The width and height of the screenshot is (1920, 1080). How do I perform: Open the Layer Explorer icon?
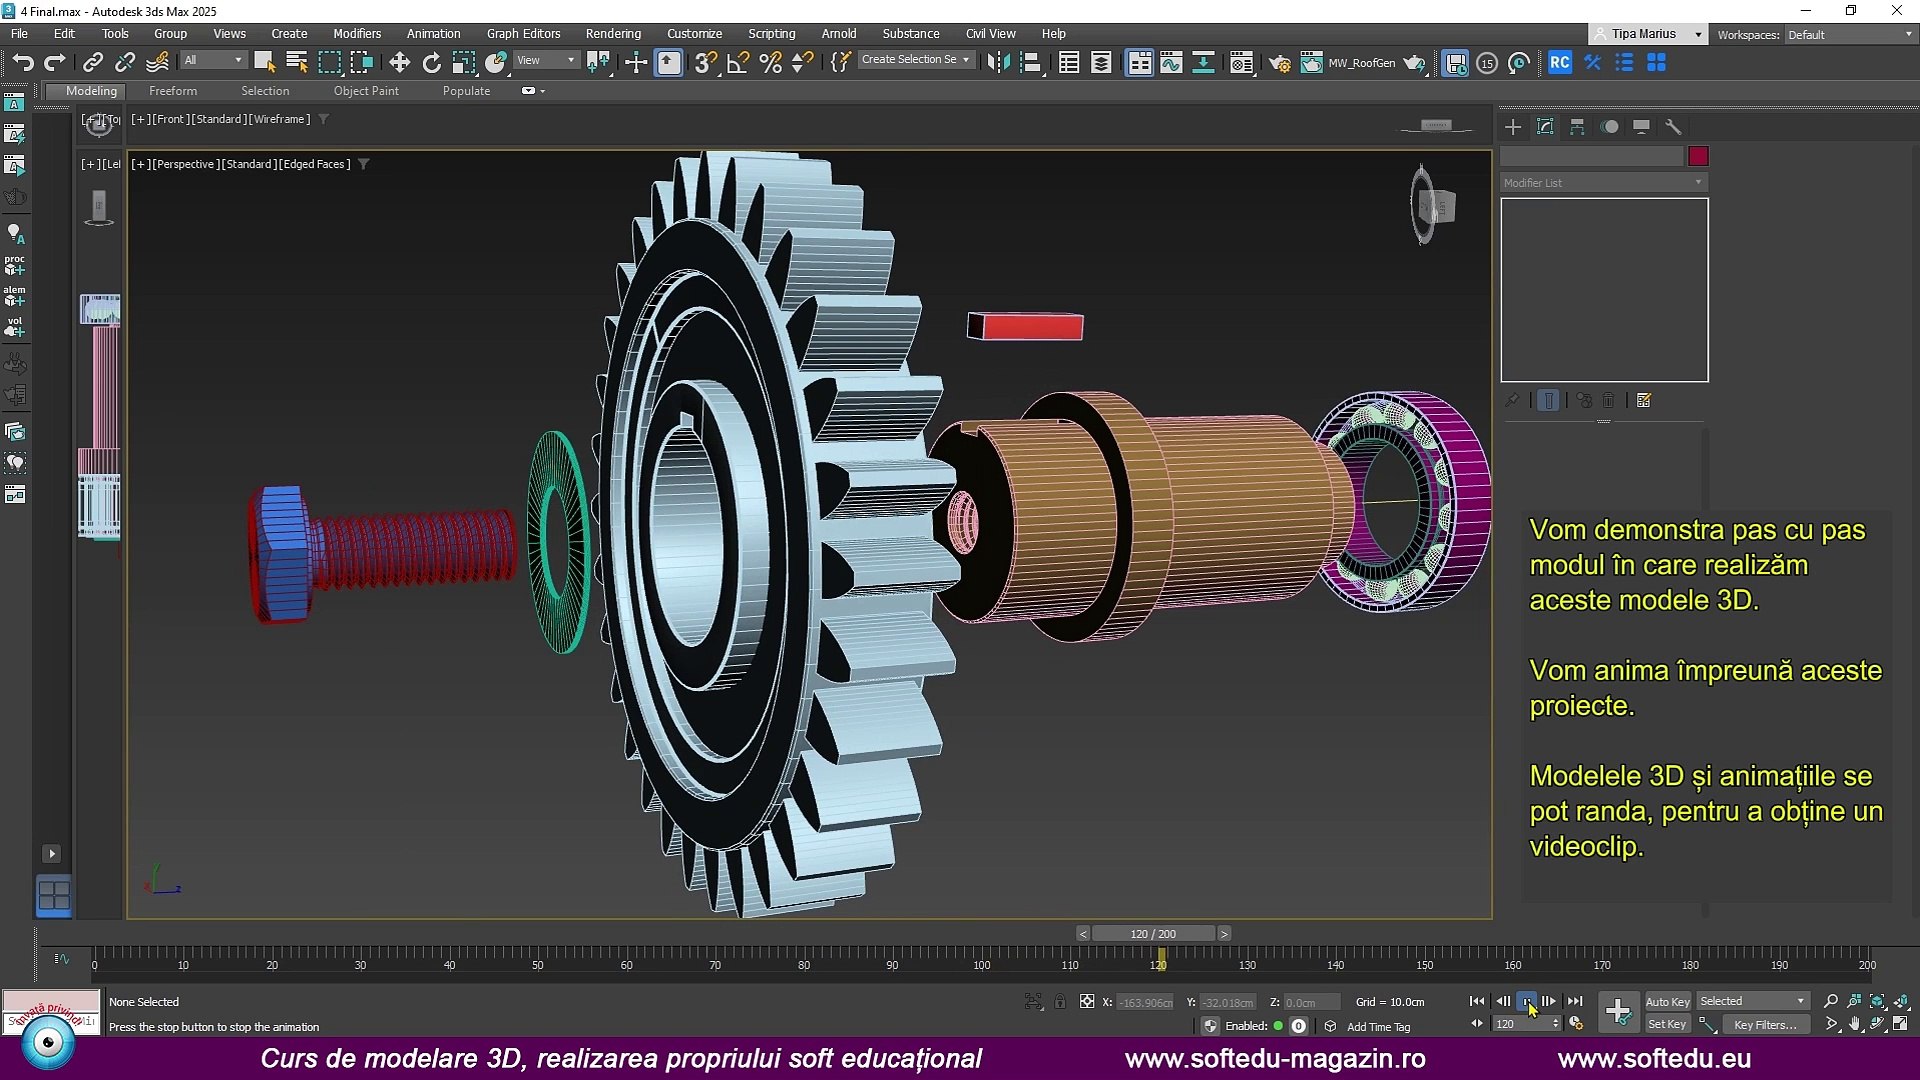point(1101,63)
